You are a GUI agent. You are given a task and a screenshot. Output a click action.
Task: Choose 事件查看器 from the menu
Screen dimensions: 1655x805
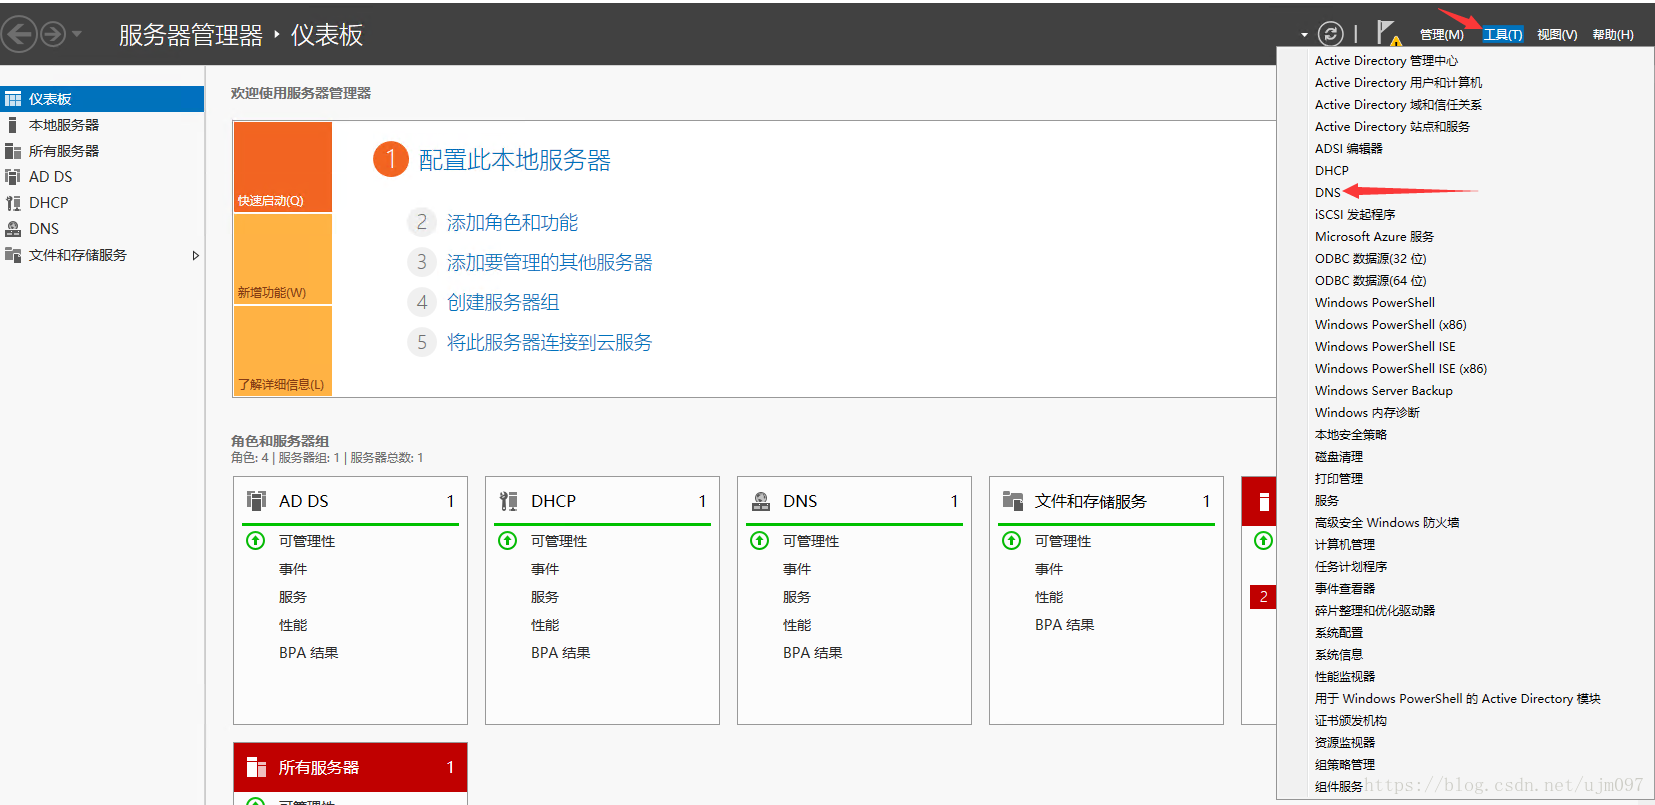click(1344, 589)
